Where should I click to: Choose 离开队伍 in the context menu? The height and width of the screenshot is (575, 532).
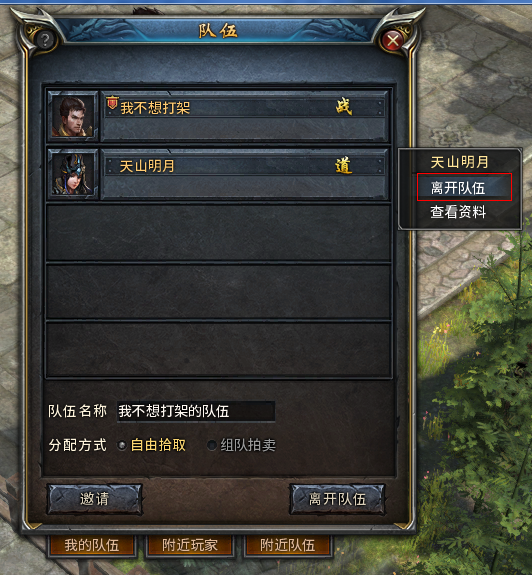[464, 187]
